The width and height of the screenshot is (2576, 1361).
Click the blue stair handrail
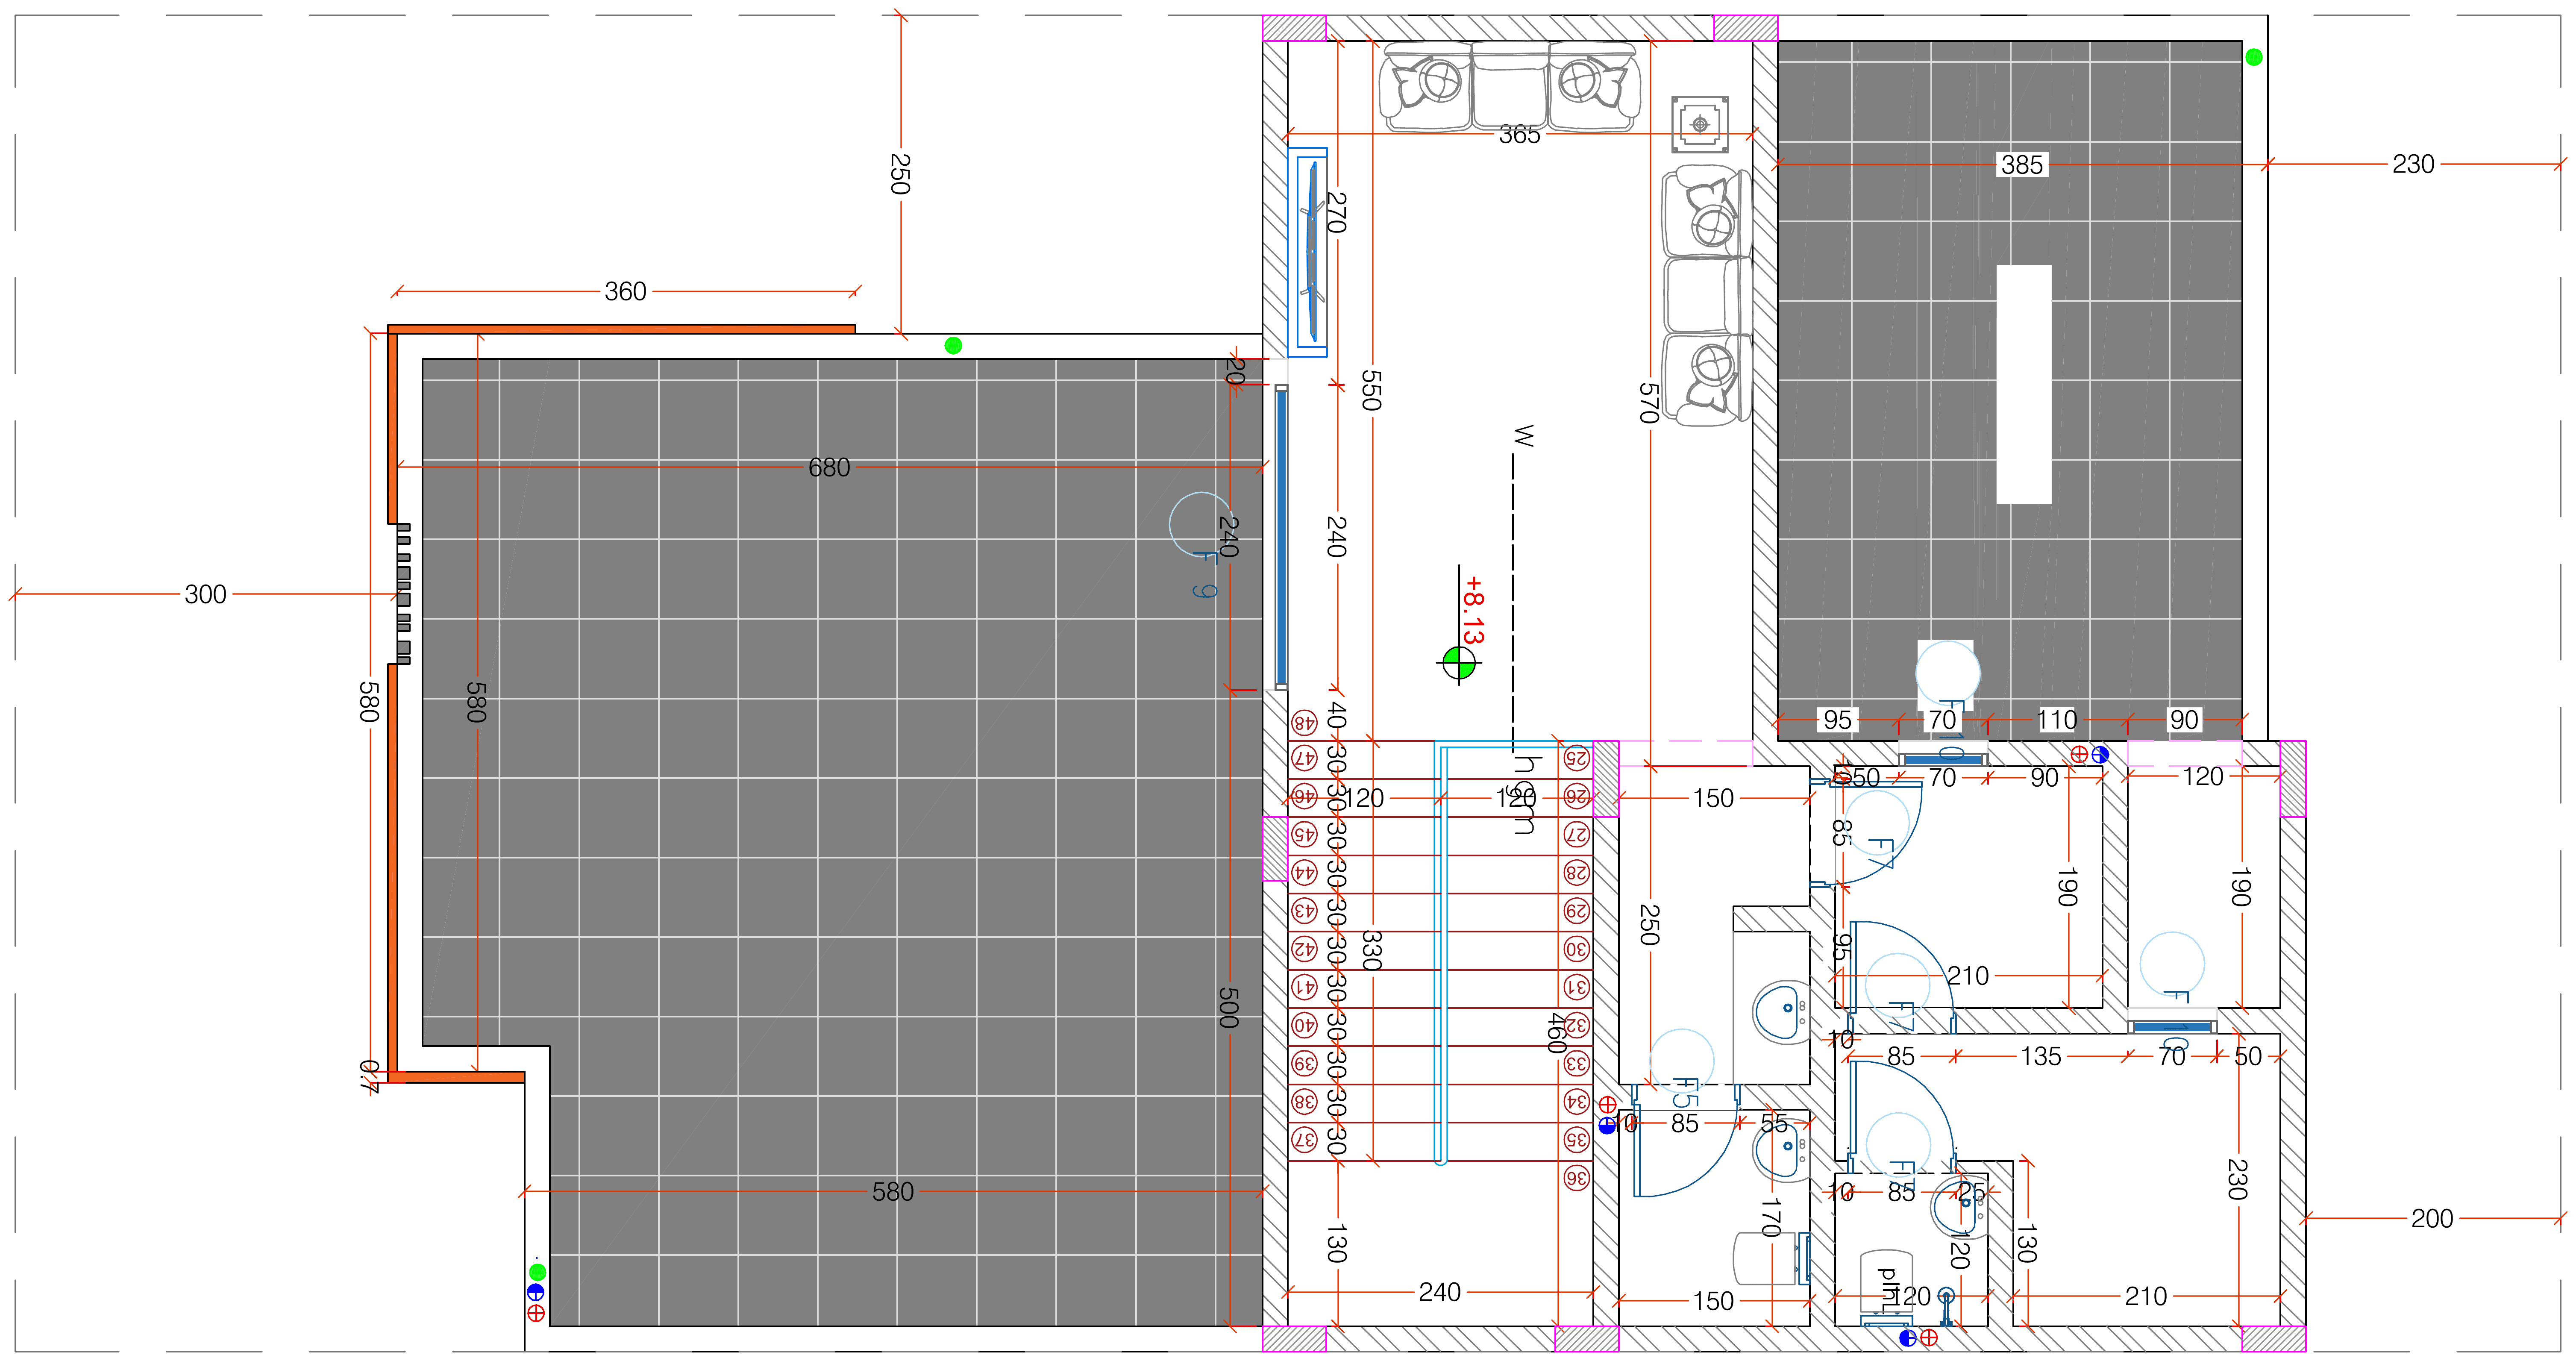click(x=1441, y=953)
